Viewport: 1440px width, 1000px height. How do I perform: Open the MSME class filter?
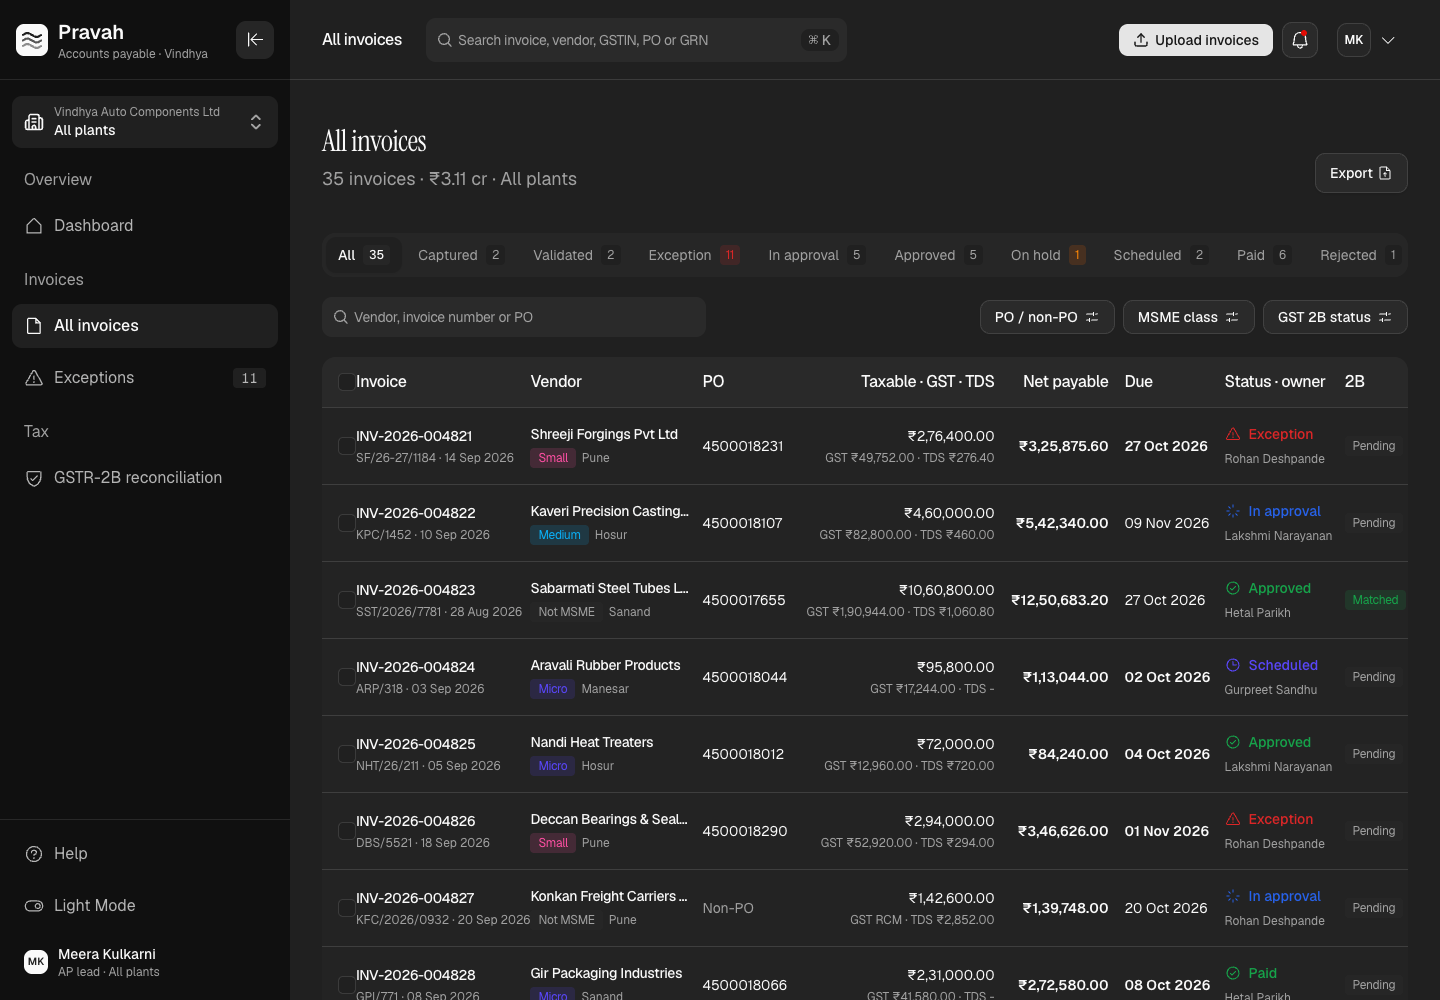pos(1189,317)
